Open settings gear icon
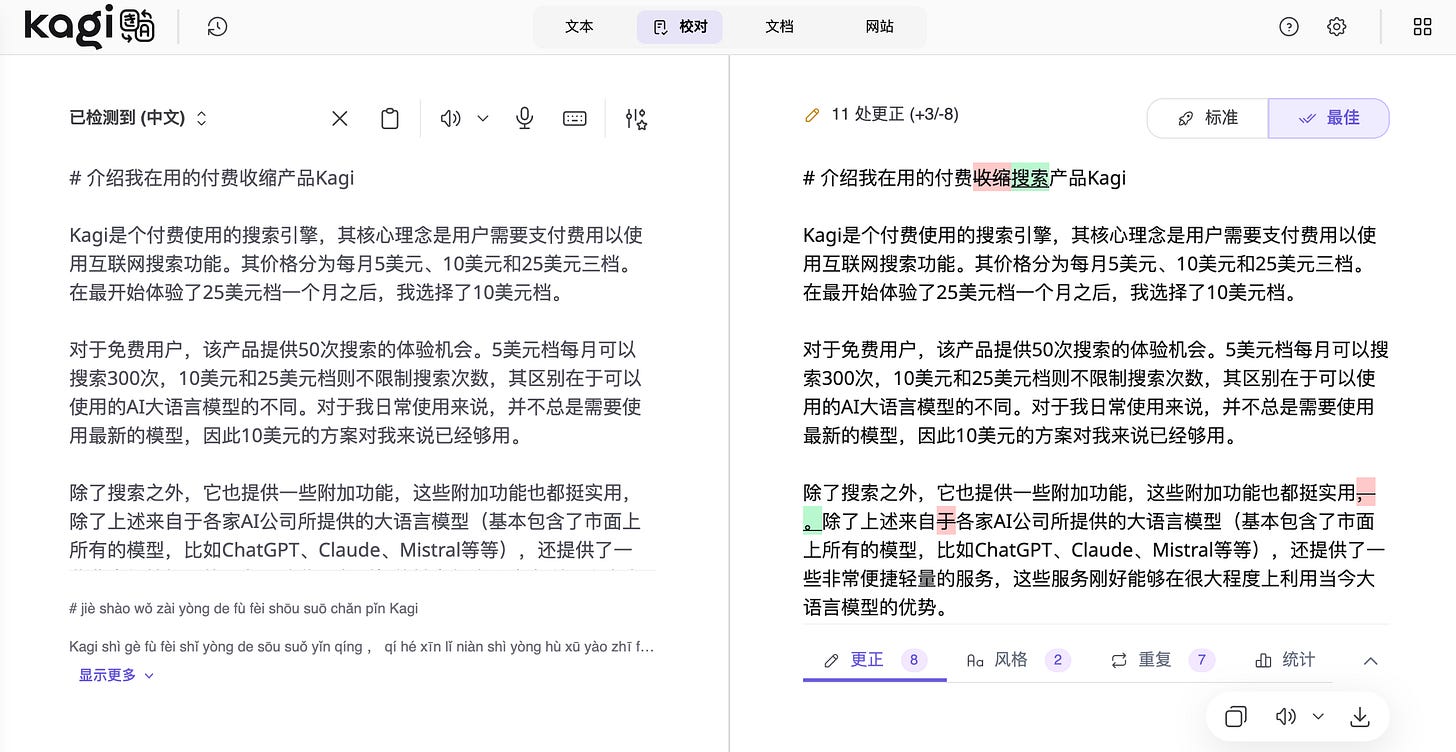 point(1337,27)
